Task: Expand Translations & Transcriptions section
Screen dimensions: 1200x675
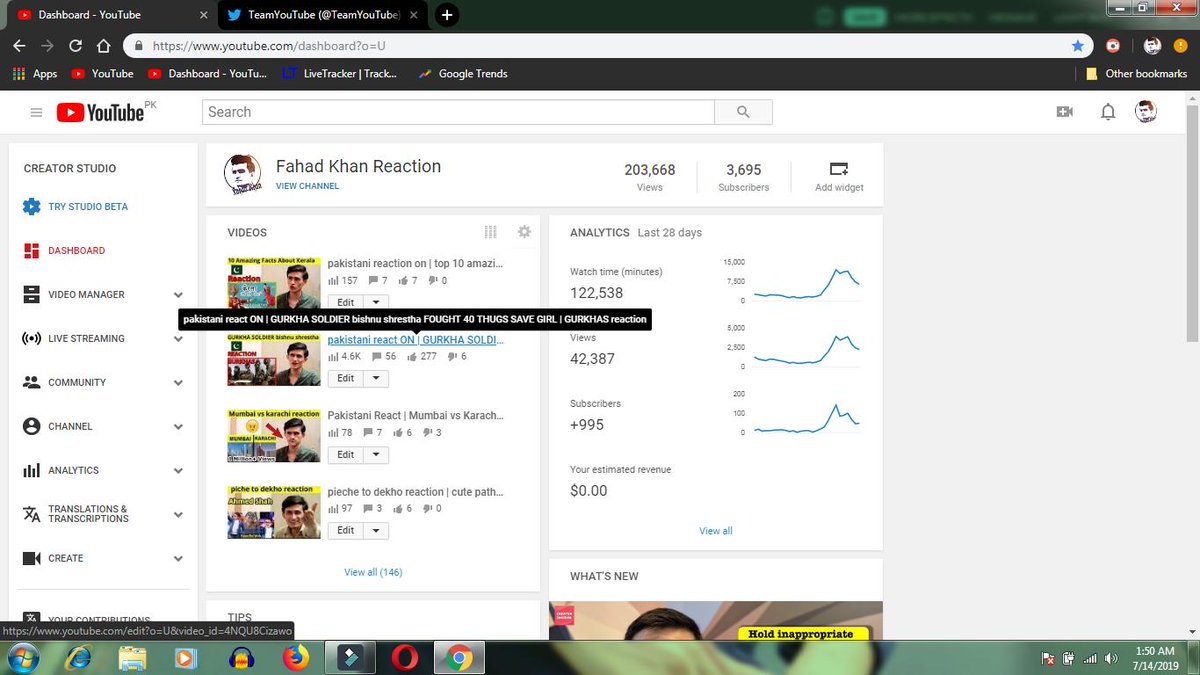Action: click(178, 515)
